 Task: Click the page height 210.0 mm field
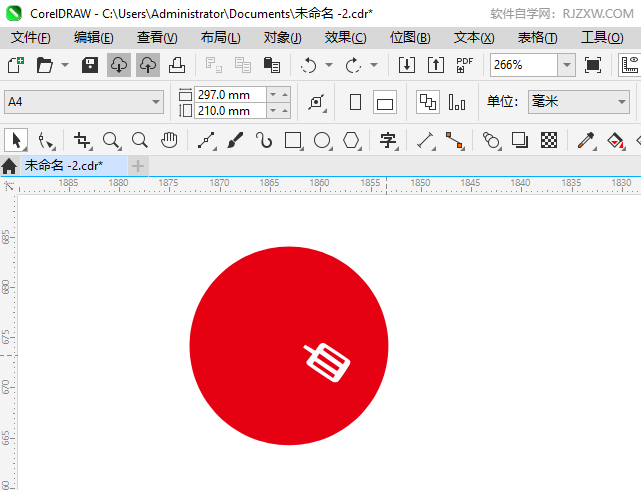pos(230,110)
